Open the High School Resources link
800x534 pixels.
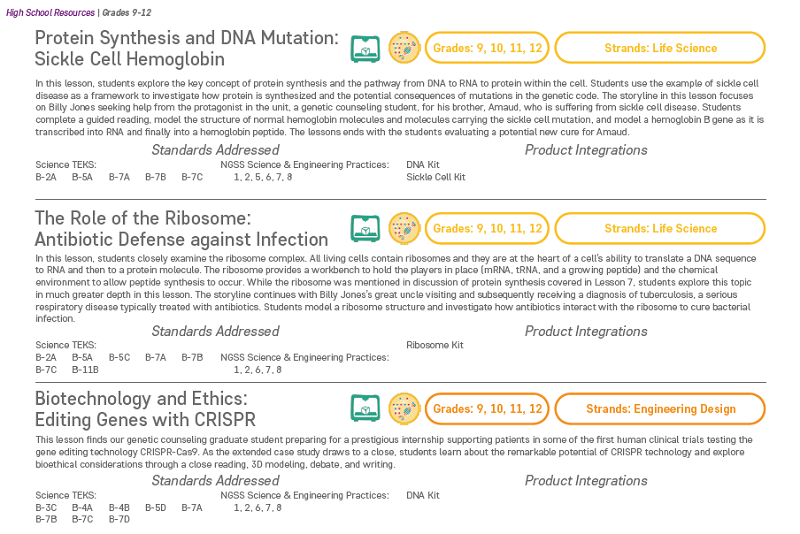point(50,13)
